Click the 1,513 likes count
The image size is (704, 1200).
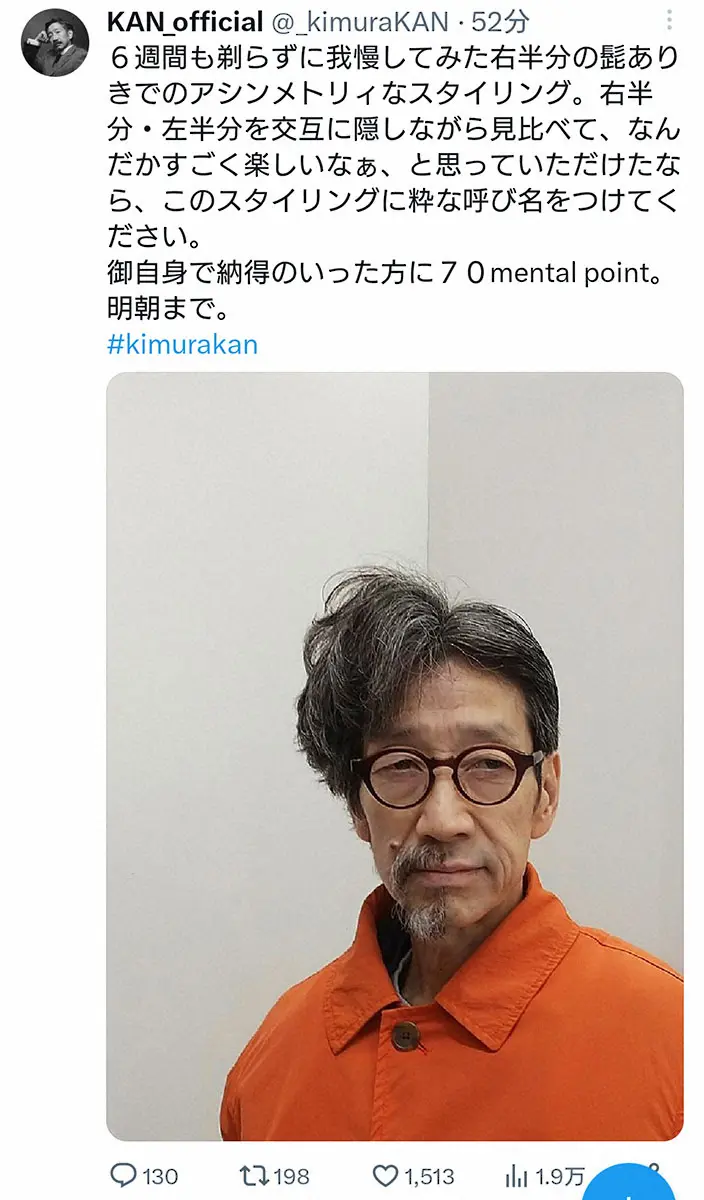tap(430, 1176)
